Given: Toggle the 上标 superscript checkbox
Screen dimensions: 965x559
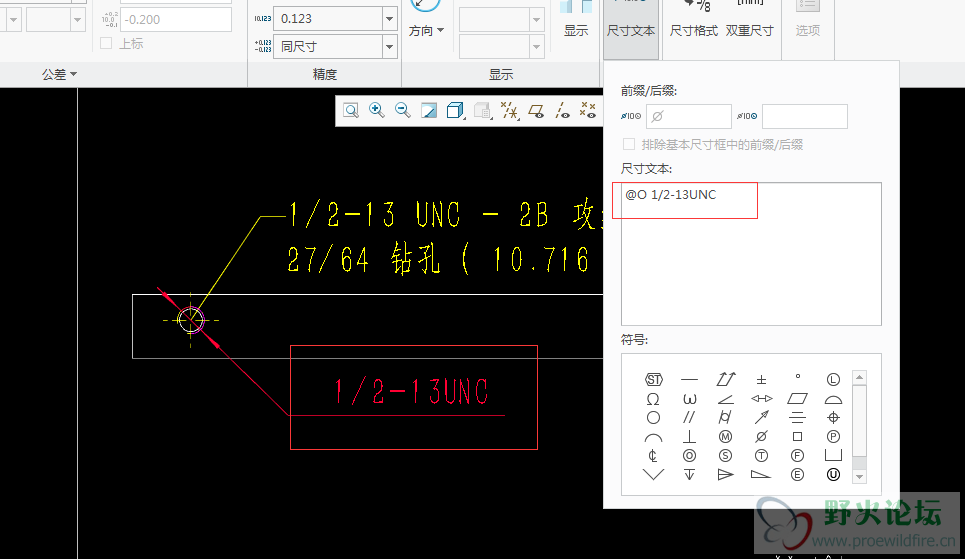Looking at the screenshot, I should (106, 43).
